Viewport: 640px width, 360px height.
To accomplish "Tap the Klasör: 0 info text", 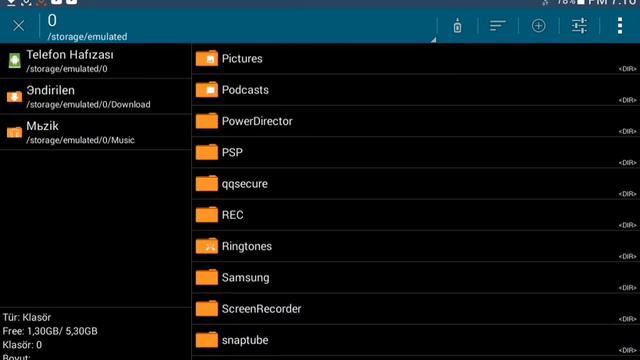I will [22, 345].
